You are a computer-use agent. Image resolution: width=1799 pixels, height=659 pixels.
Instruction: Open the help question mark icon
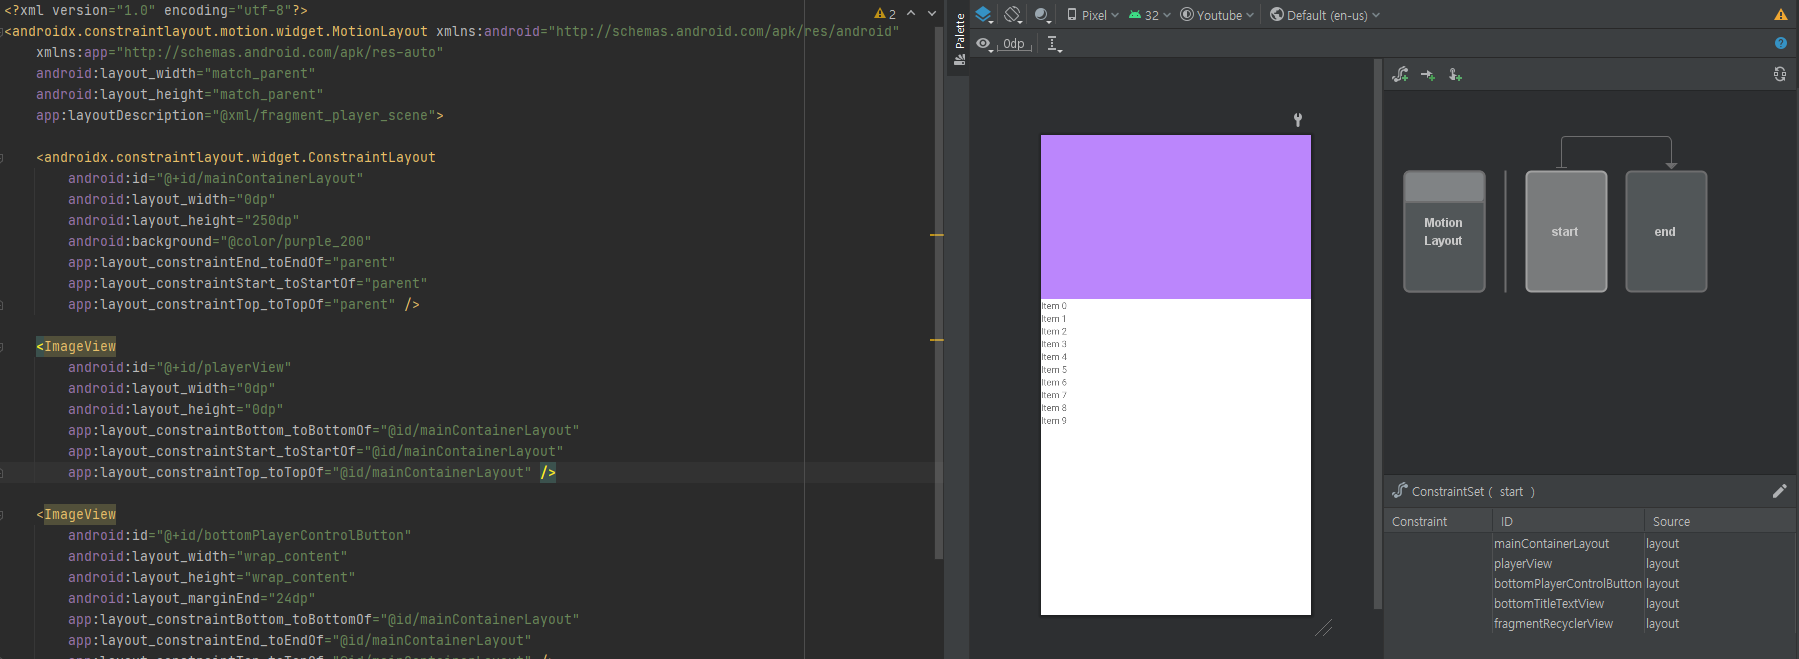click(1781, 43)
